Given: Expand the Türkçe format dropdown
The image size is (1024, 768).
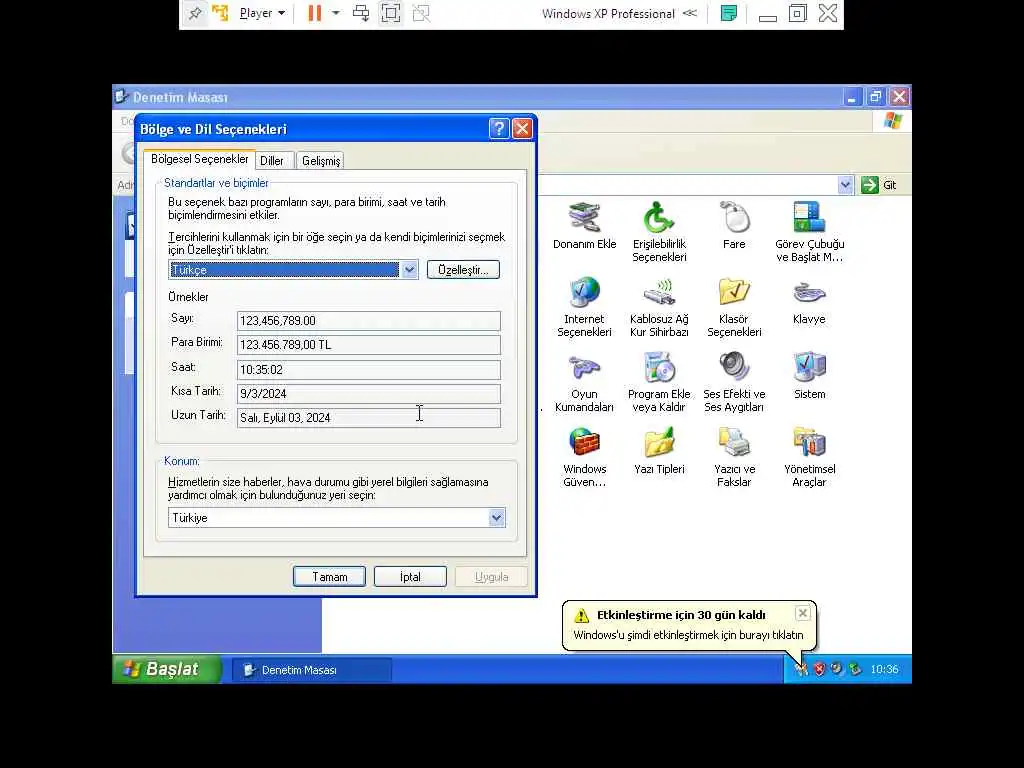Looking at the screenshot, I should [x=409, y=270].
